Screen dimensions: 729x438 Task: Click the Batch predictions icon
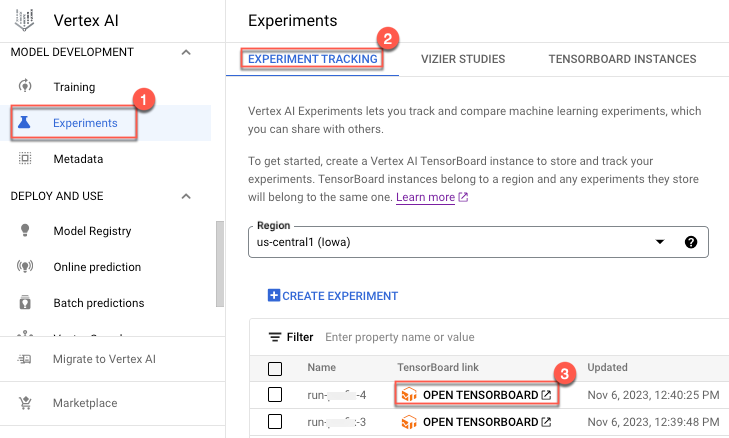point(26,303)
